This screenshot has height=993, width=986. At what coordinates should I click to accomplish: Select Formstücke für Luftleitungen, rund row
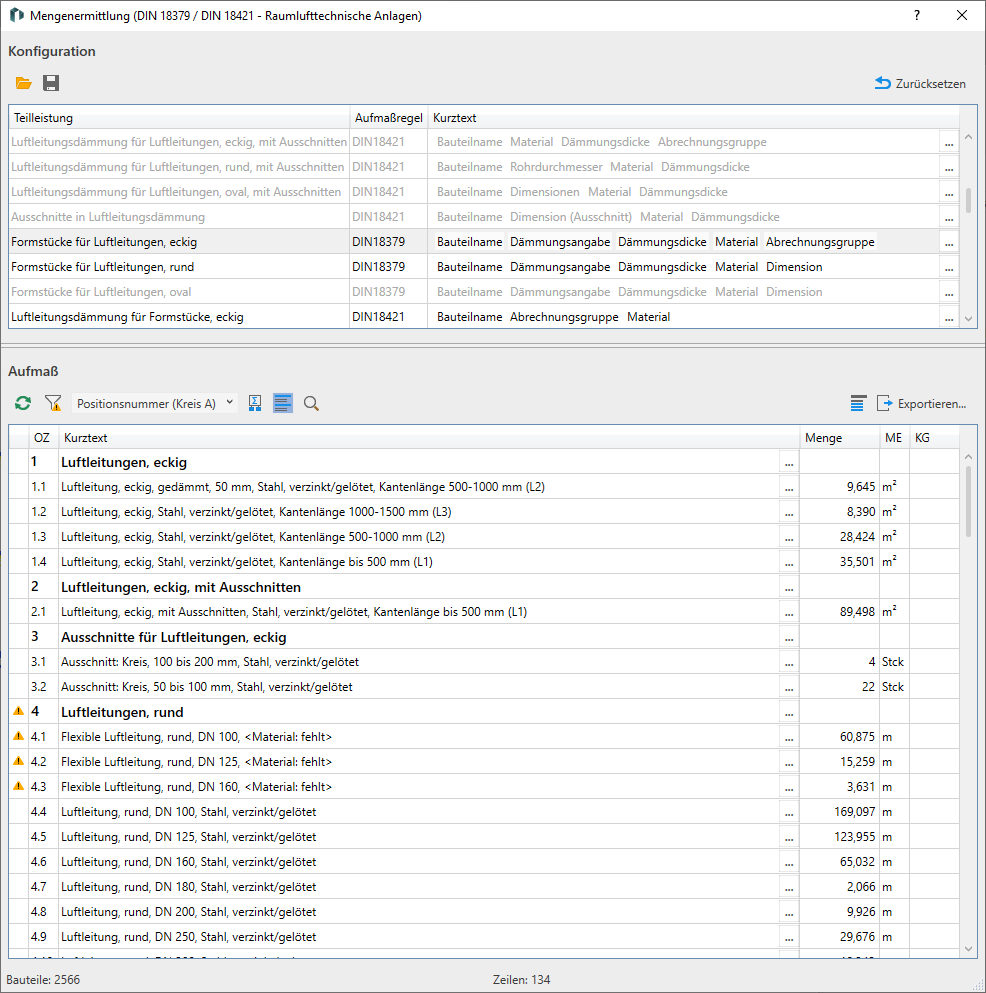pyautogui.click(x=484, y=267)
